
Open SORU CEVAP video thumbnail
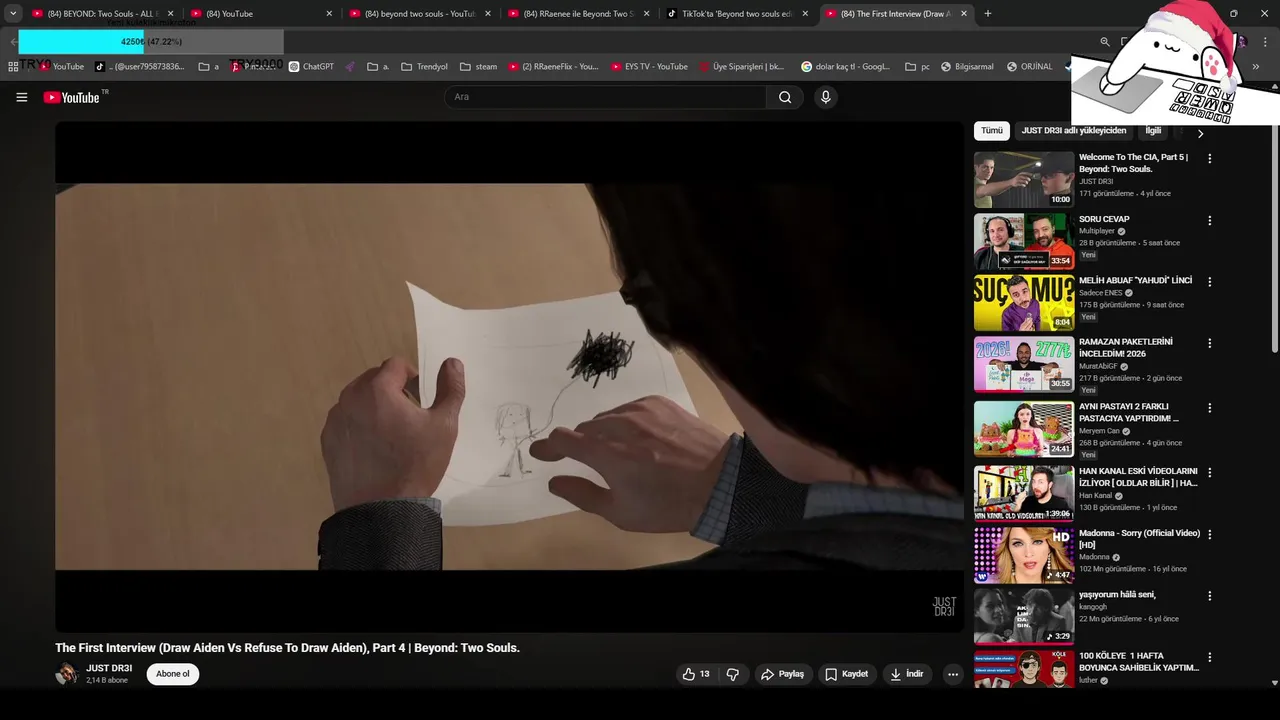[x=1024, y=241]
